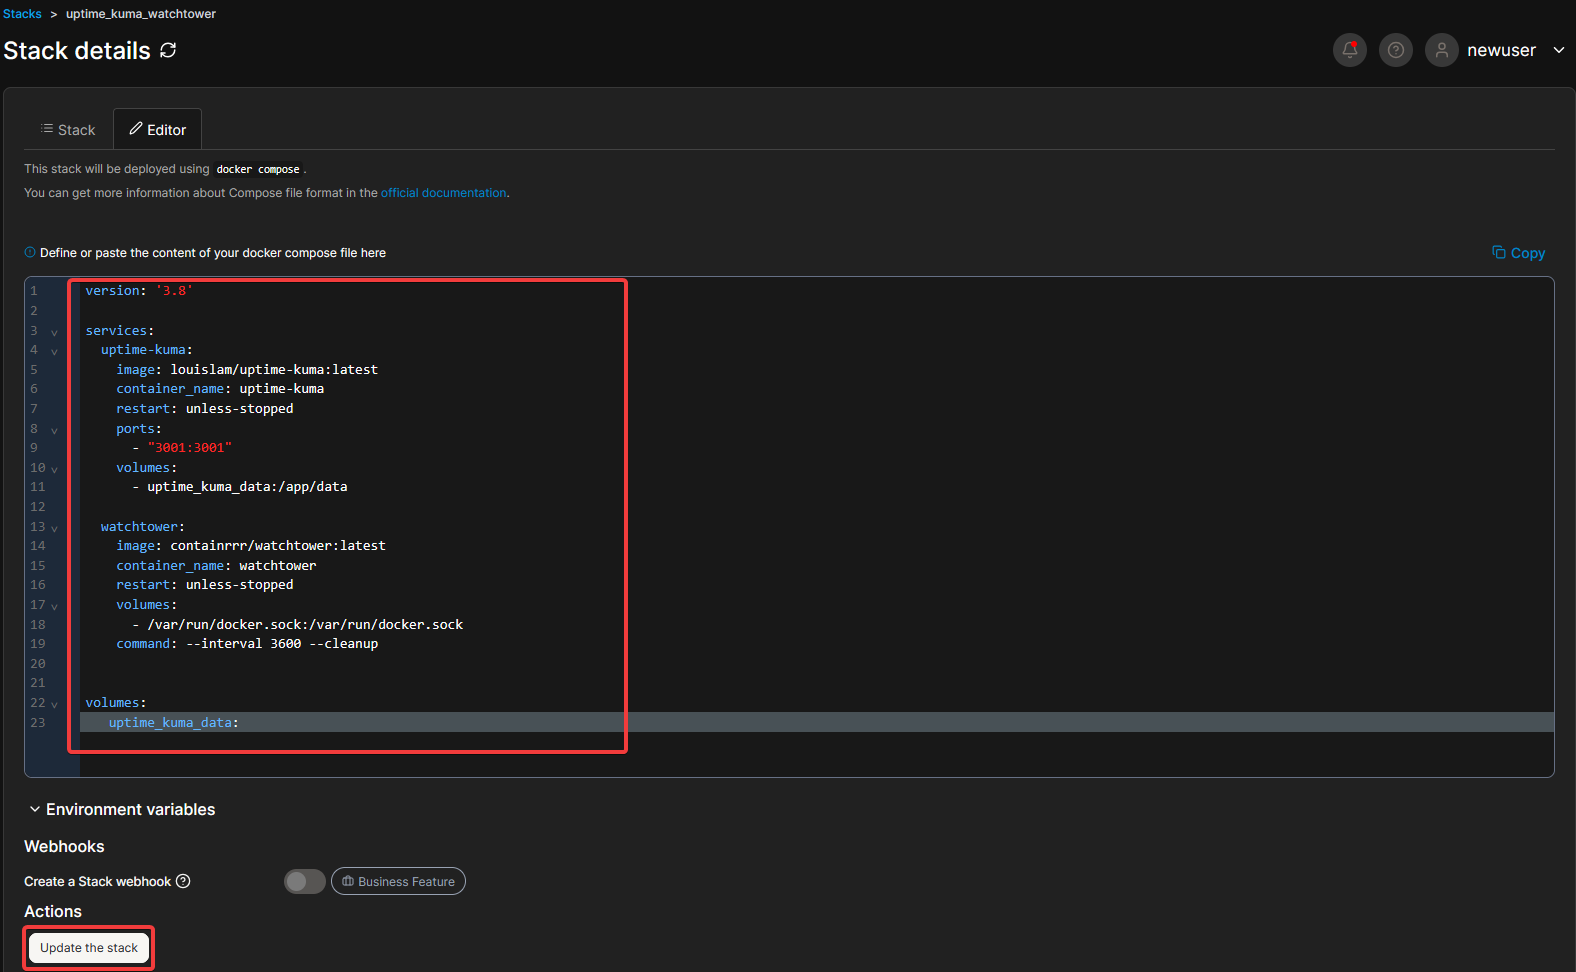Select the Editor tab

pyautogui.click(x=157, y=130)
